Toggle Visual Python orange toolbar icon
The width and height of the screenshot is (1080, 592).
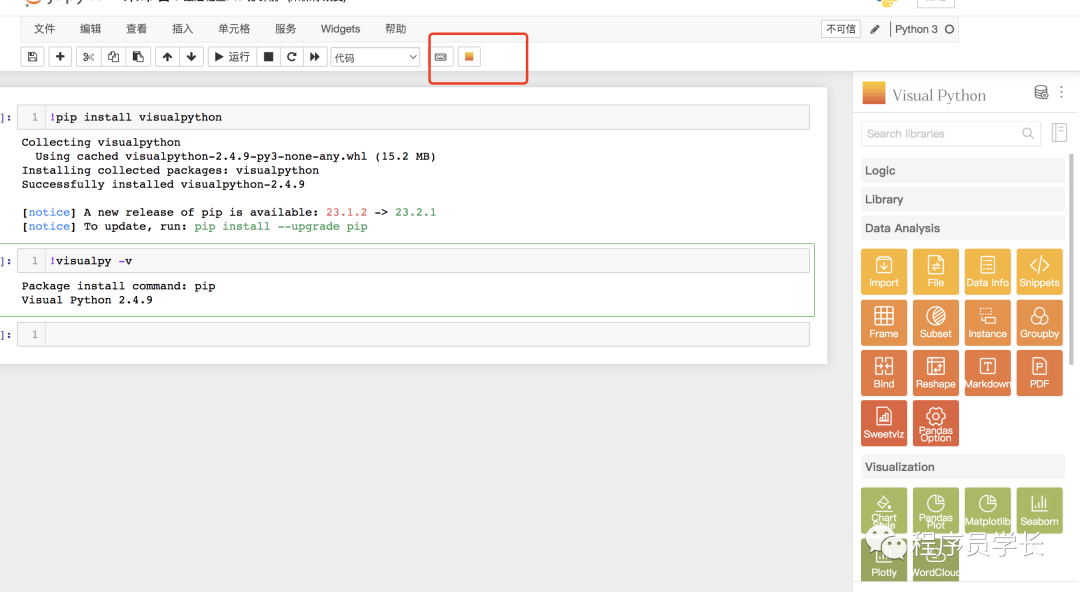[469, 57]
